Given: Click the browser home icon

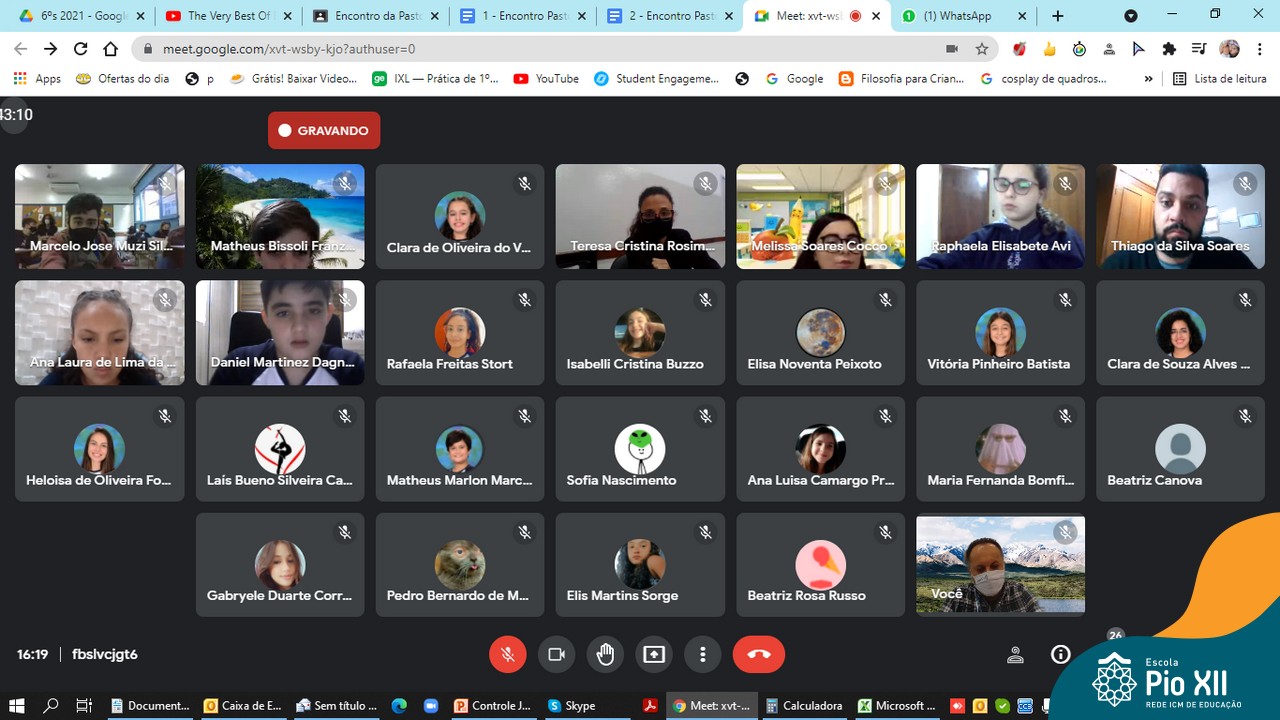Looking at the screenshot, I should pyautogui.click(x=111, y=49).
